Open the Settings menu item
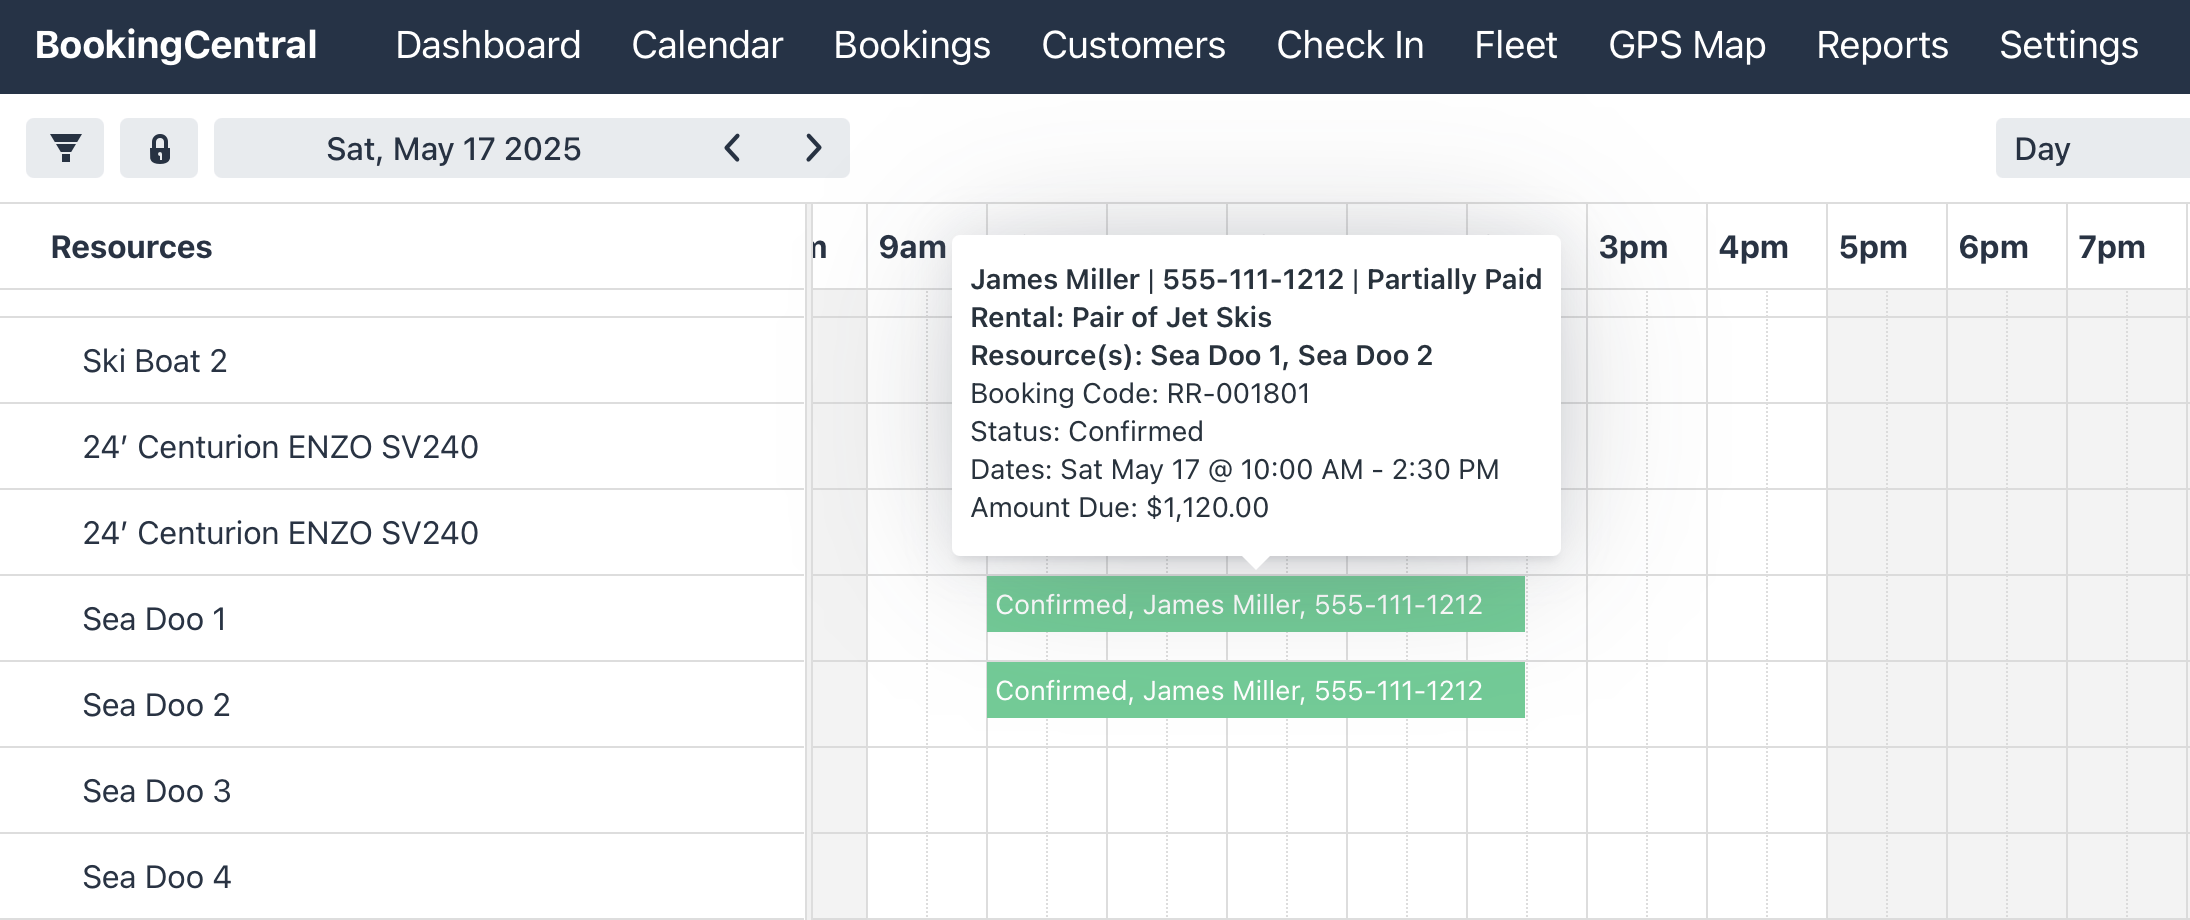2190x920 pixels. (2069, 45)
